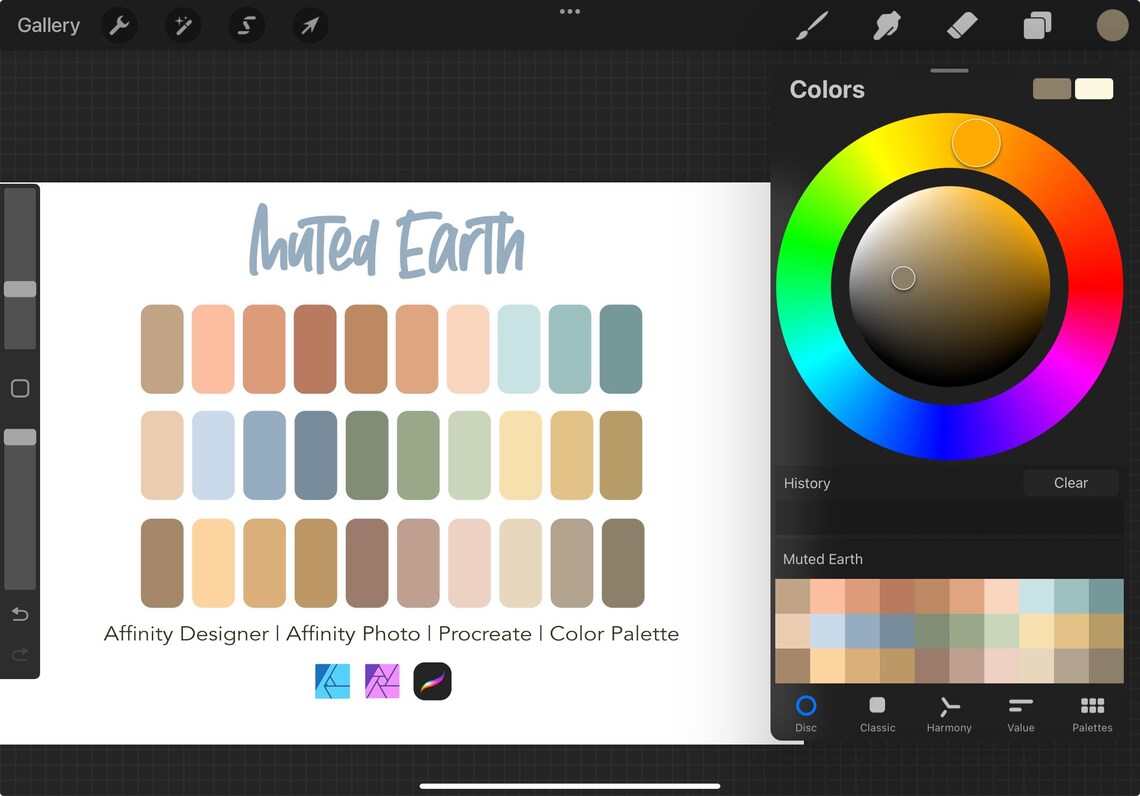Return to the Gallery
The width and height of the screenshot is (1140, 796).
[x=47, y=25]
